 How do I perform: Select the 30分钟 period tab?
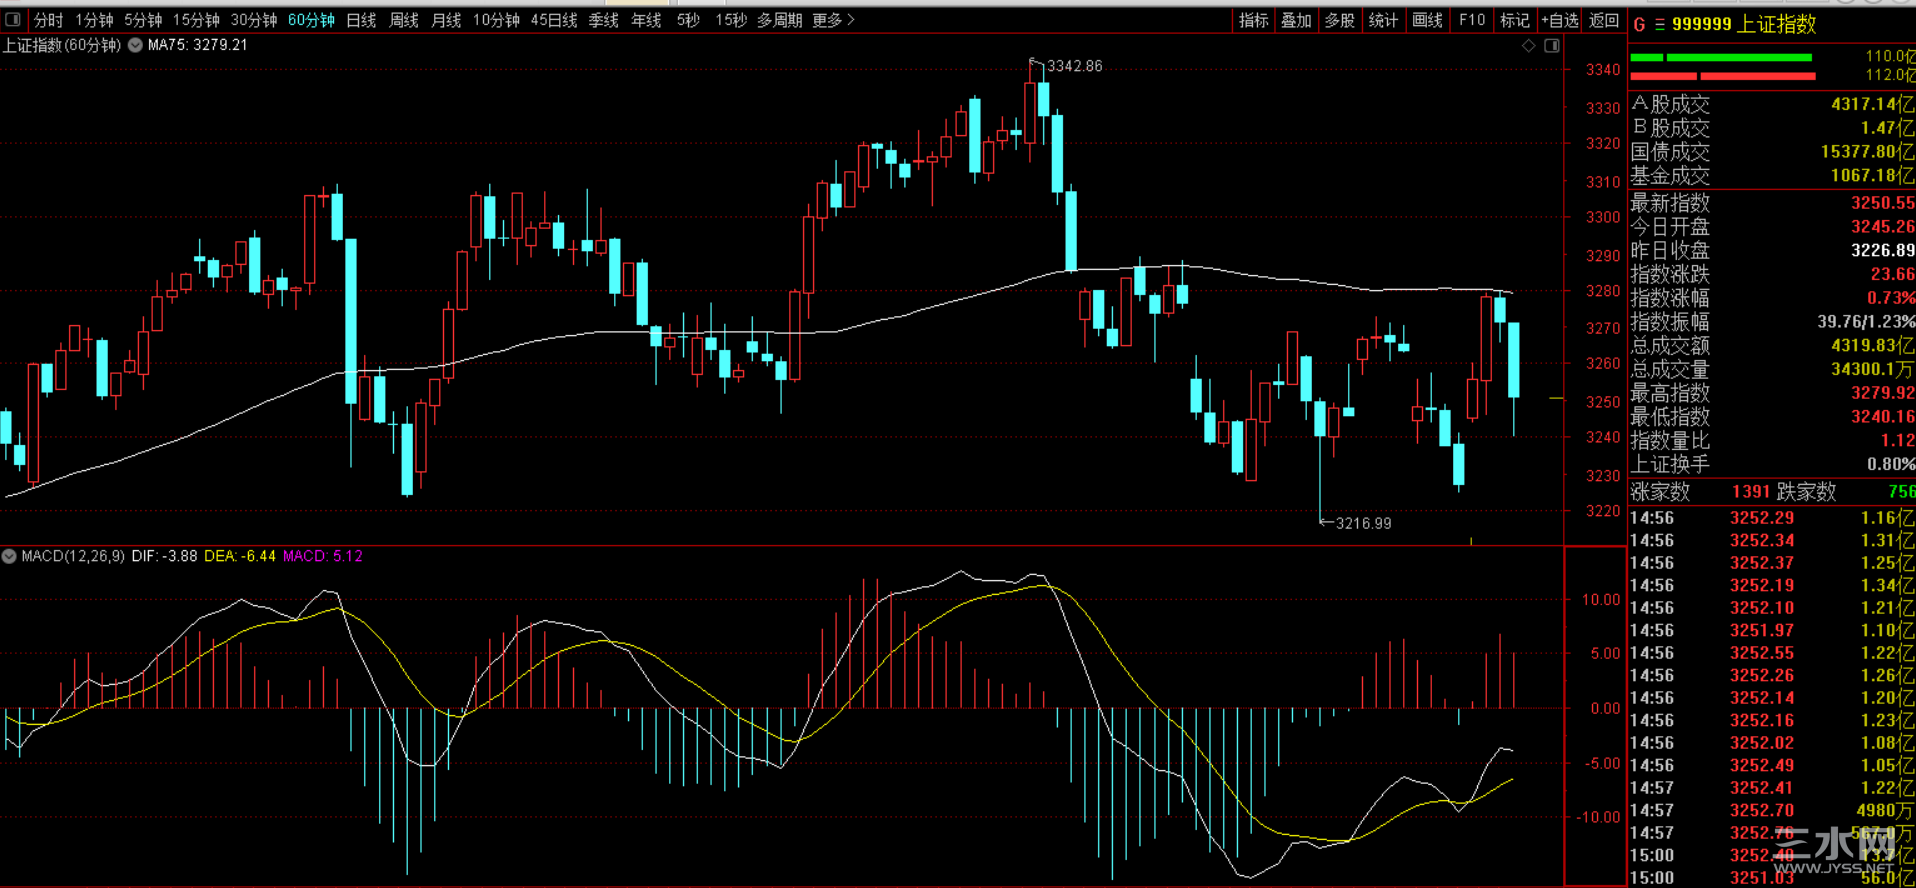(x=254, y=20)
